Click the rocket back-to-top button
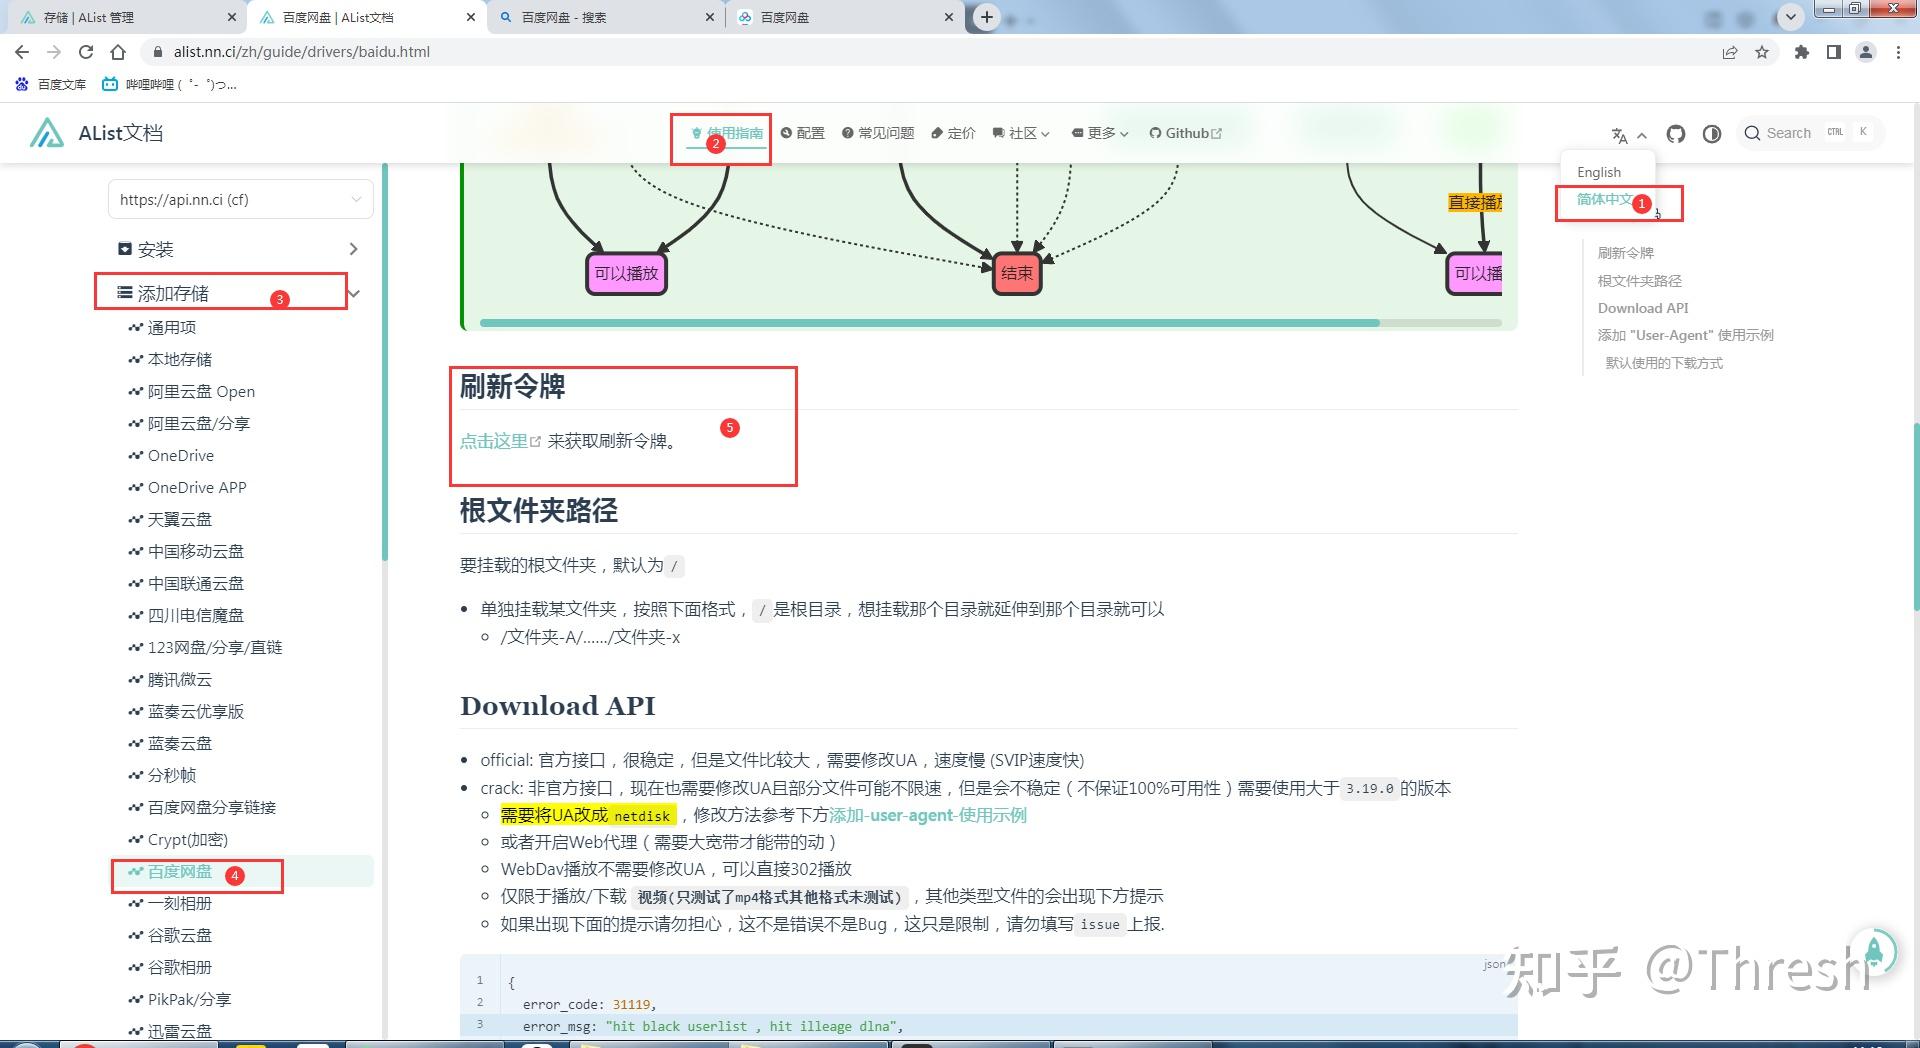 coord(1873,951)
